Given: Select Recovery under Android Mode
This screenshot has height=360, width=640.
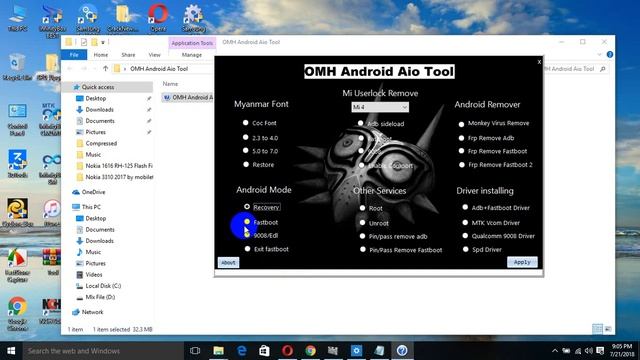Looking at the screenshot, I should (x=247, y=207).
